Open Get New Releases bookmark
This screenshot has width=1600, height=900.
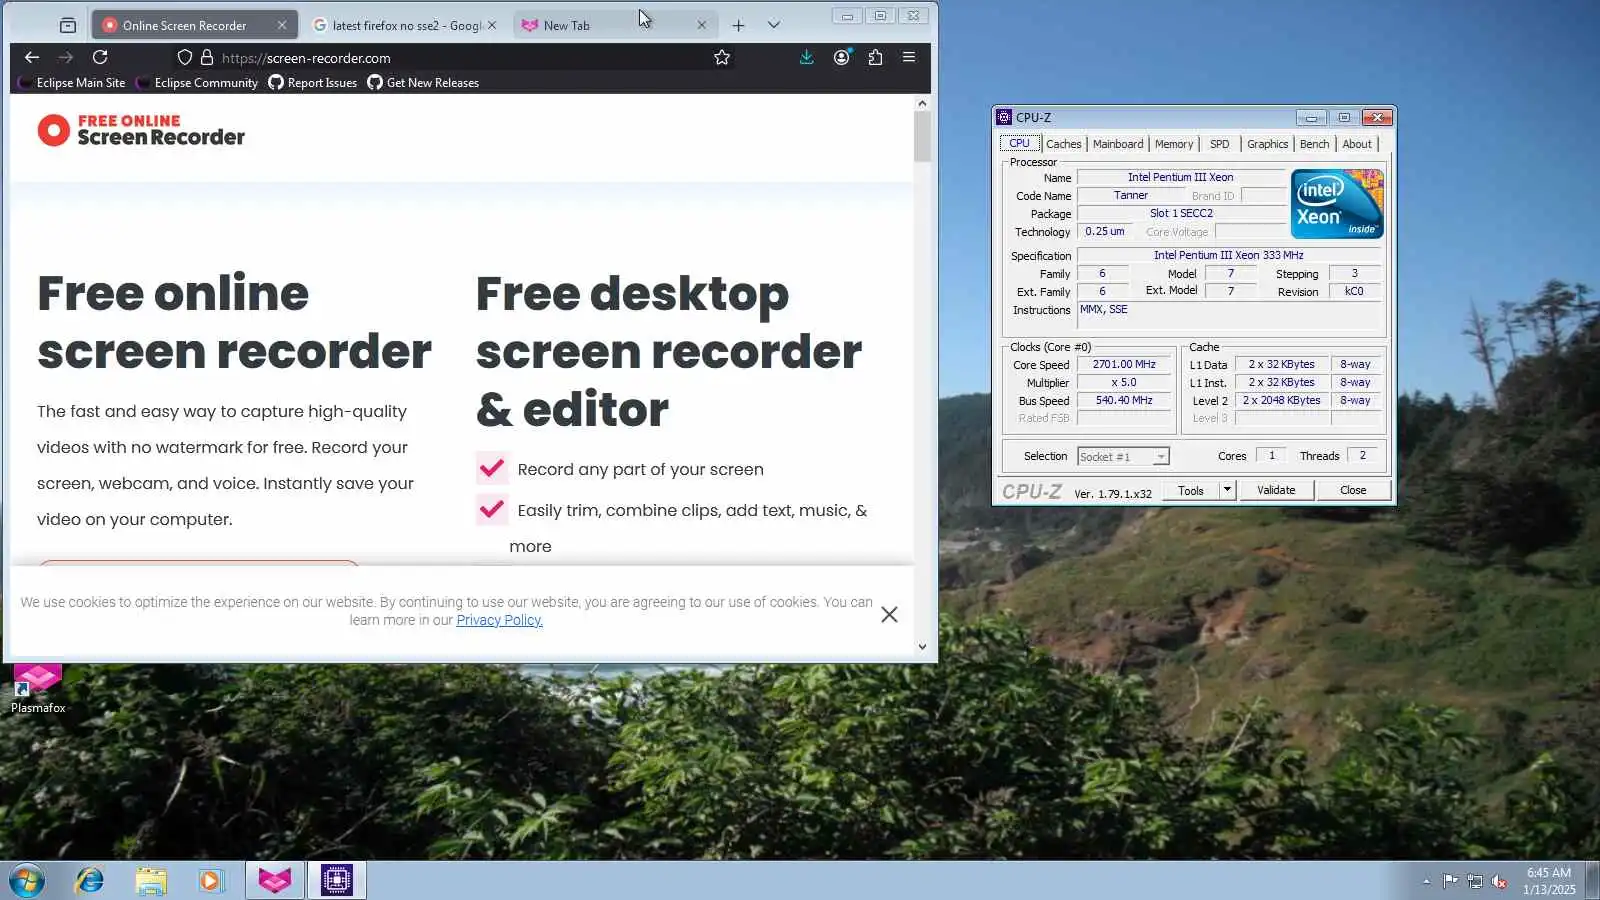423,83
